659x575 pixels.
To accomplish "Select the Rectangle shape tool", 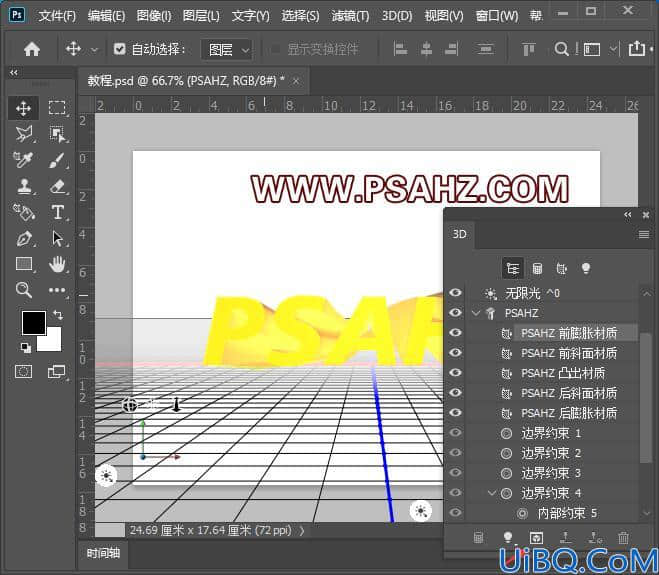I will click(24, 264).
